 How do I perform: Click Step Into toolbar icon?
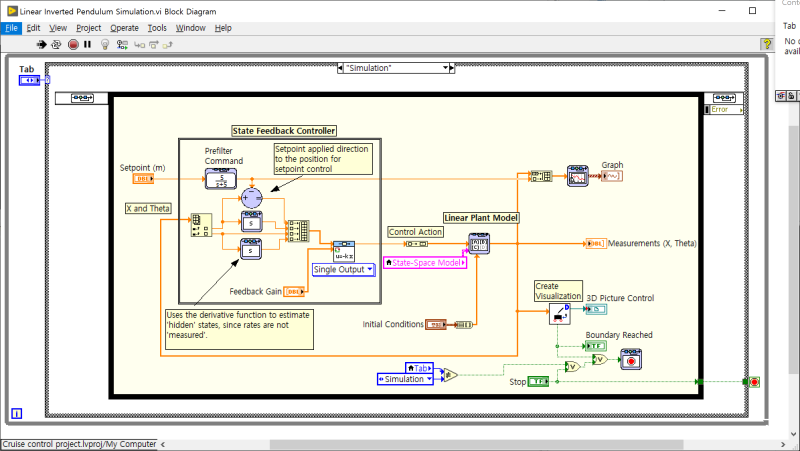tap(139, 45)
